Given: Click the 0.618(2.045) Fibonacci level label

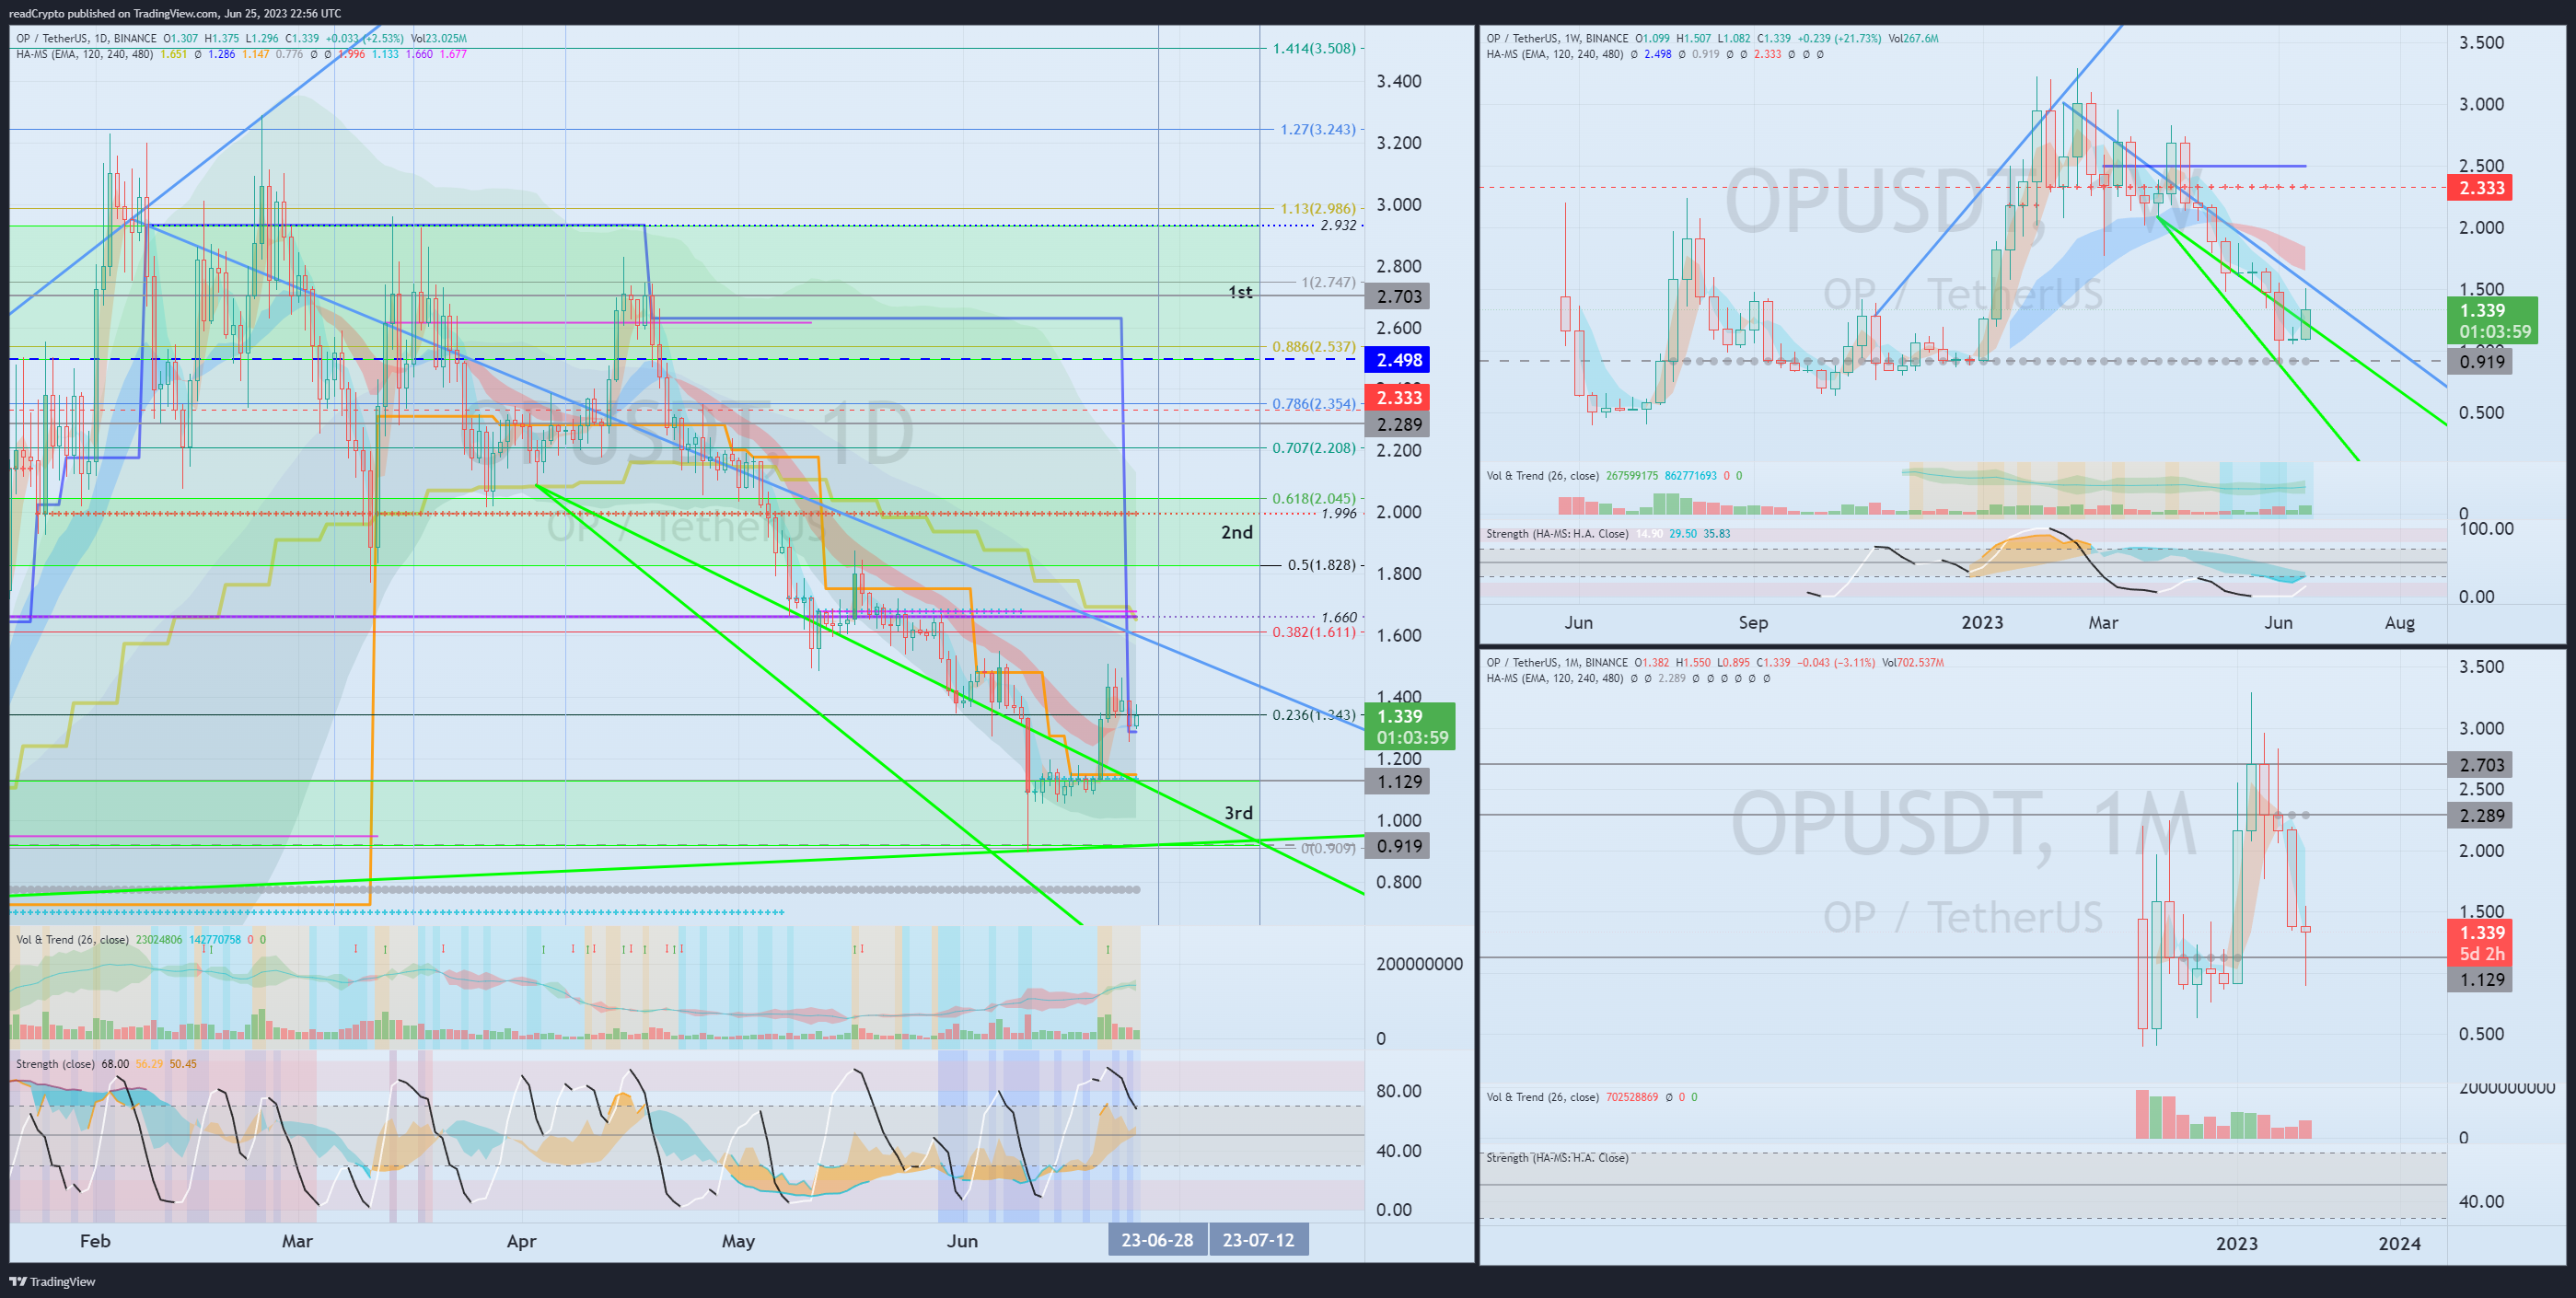Looking at the screenshot, I should click(1314, 498).
